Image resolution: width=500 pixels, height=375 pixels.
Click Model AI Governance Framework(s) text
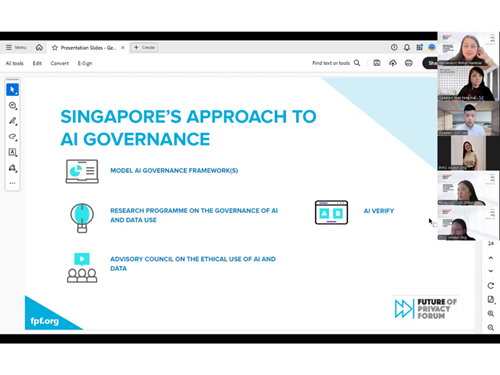pyautogui.click(x=174, y=171)
